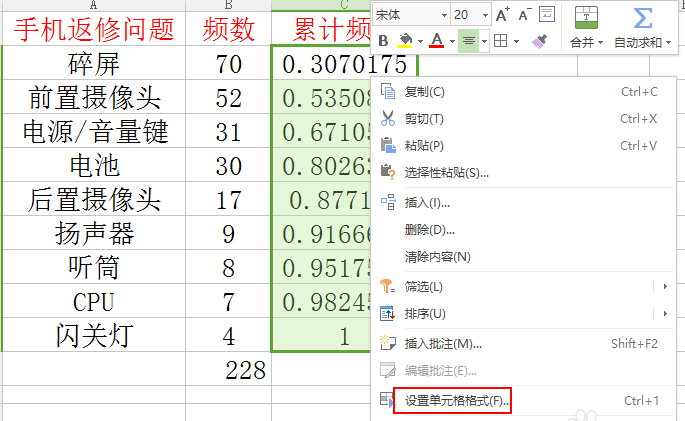Select the cell containing 碎屏

(x=94, y=63)
